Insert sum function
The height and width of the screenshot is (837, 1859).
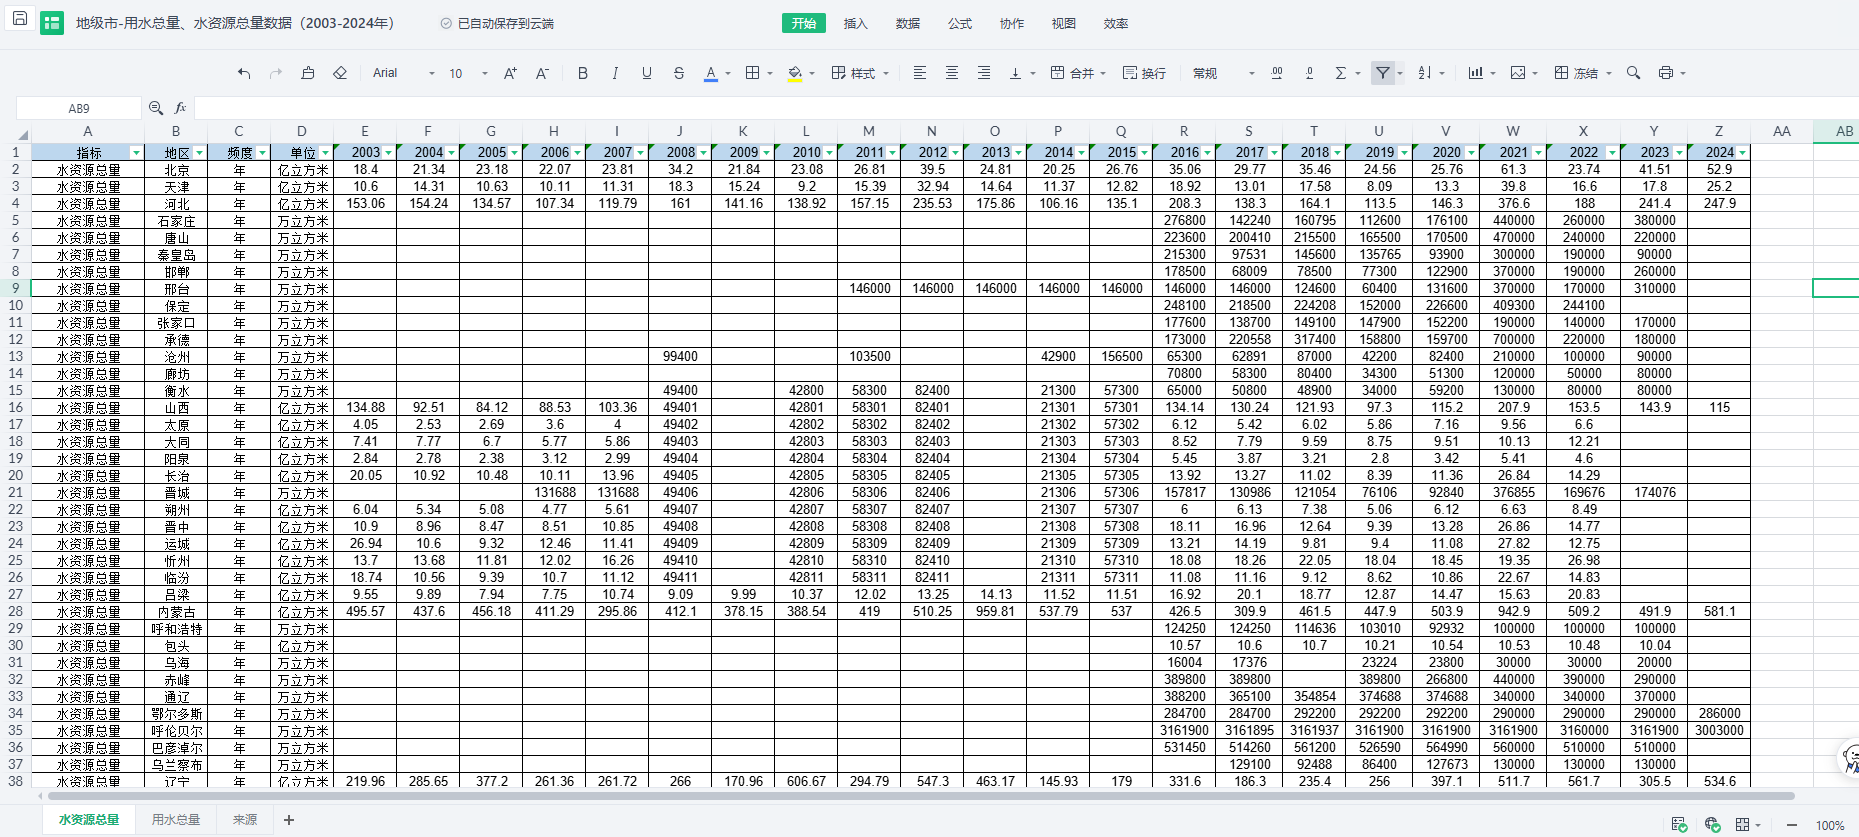(x=1341, y=73)
